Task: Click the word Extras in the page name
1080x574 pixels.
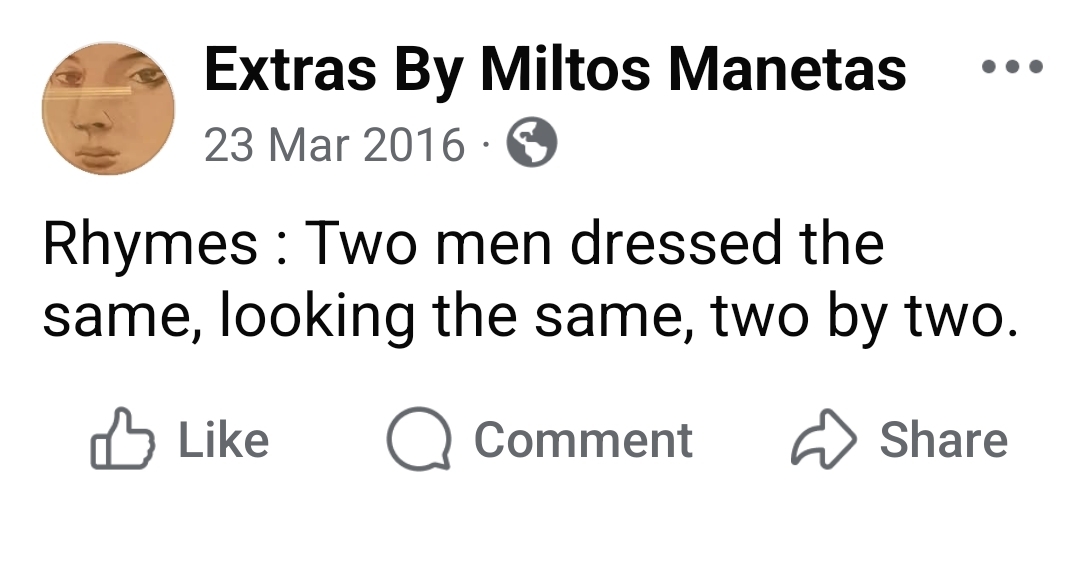Action: [290, 70]
